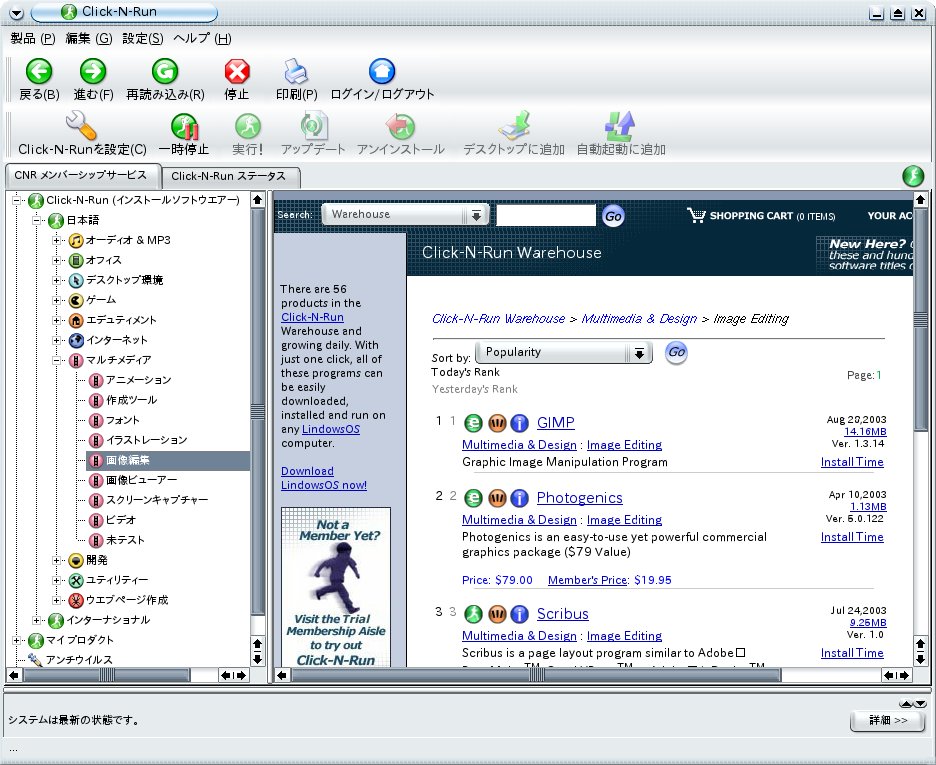Open the 設定(S) menu

point(143,39)
